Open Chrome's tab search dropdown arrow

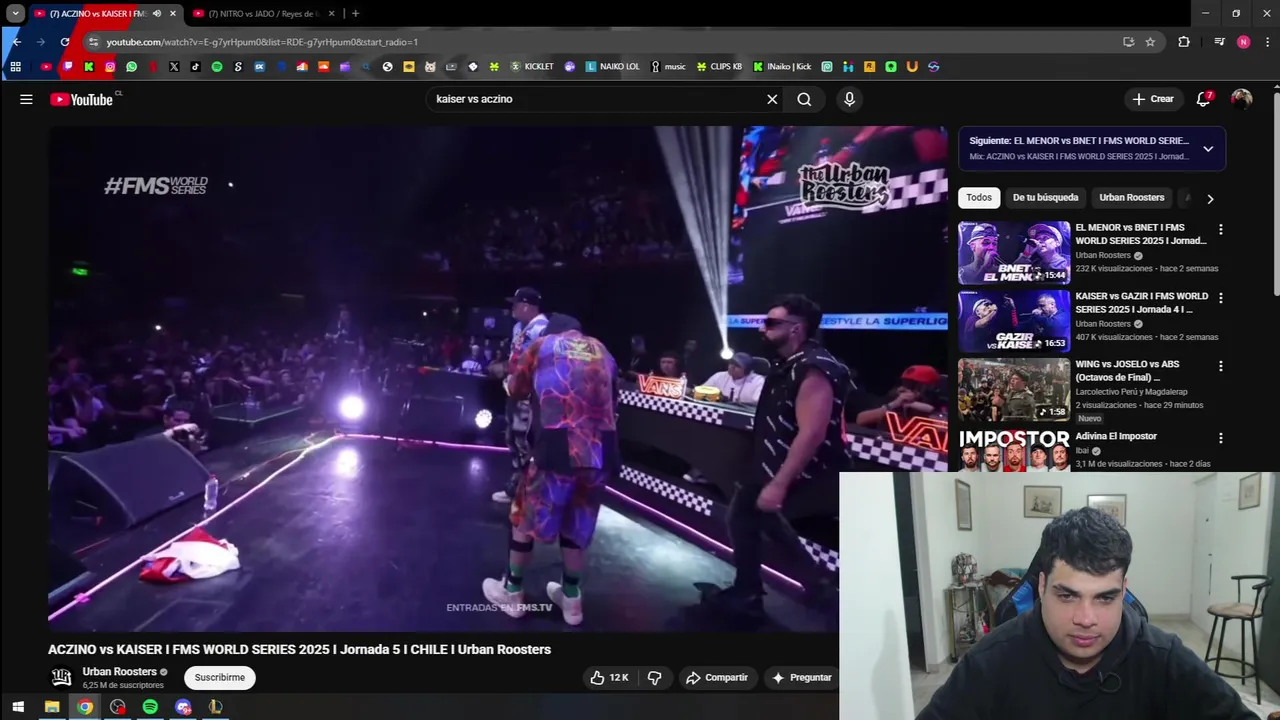15,14
